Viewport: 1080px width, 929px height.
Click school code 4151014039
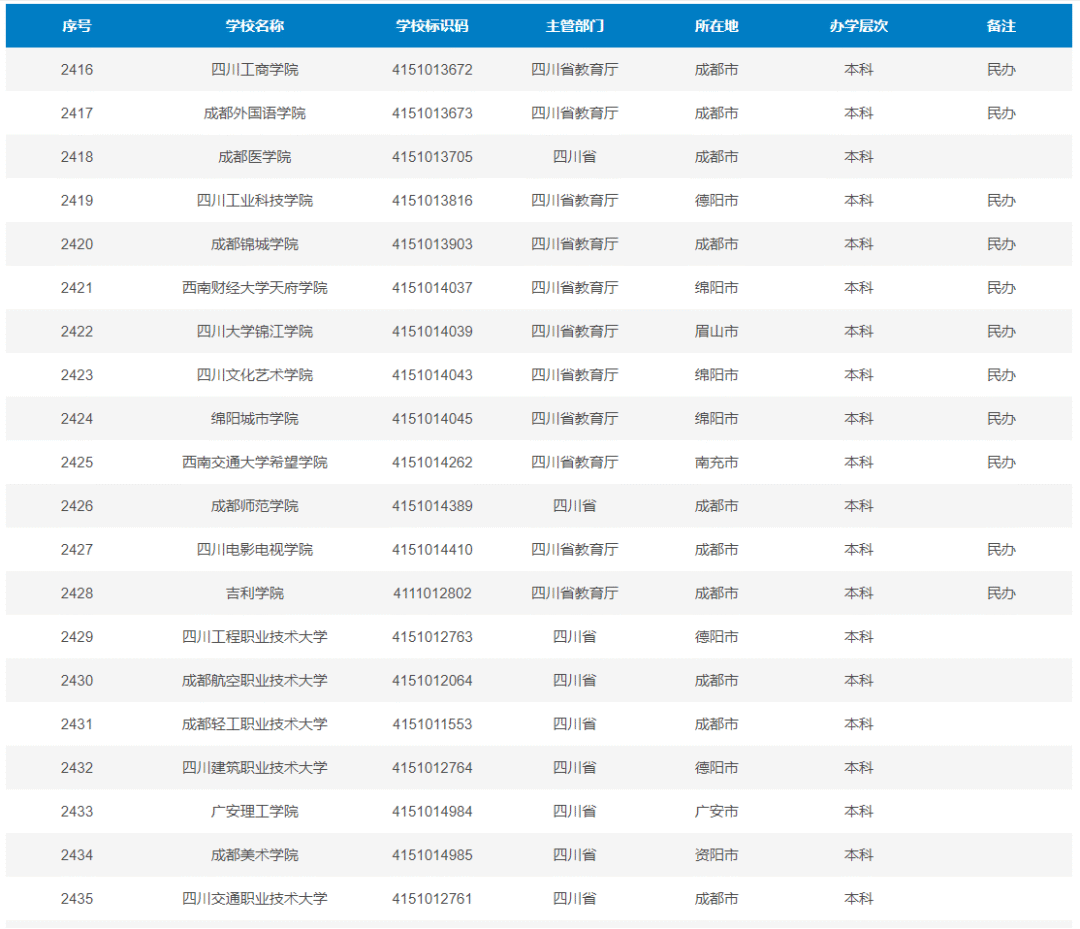coord(433,331)
